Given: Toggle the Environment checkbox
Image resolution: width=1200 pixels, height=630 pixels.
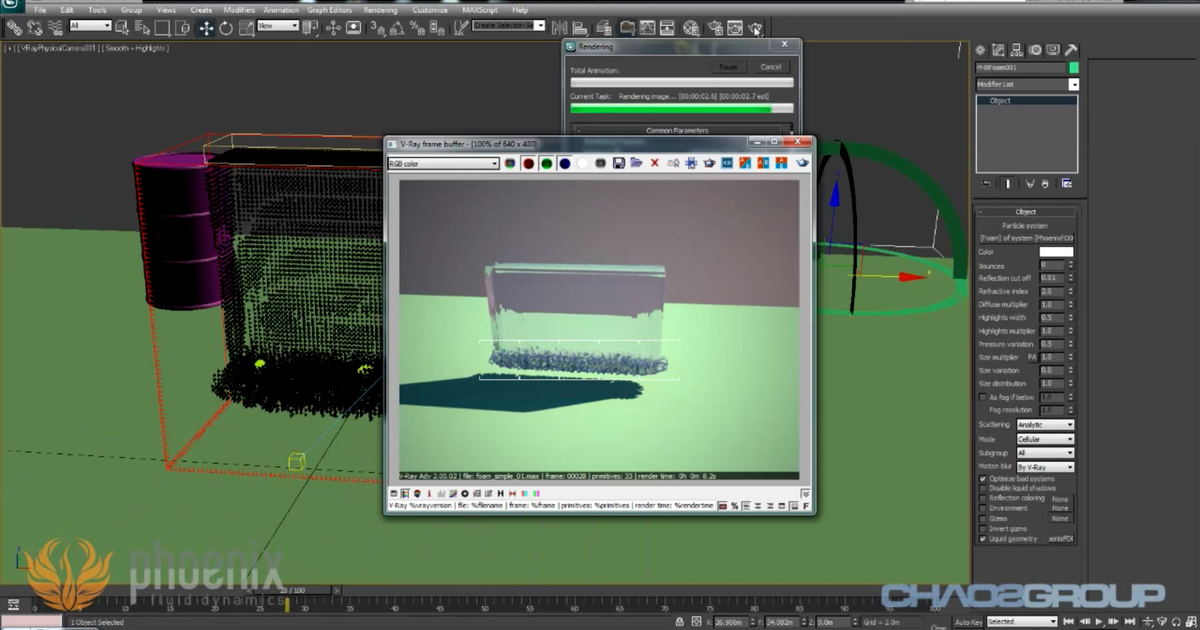Looking at the screenshot, I should [982, 509].
